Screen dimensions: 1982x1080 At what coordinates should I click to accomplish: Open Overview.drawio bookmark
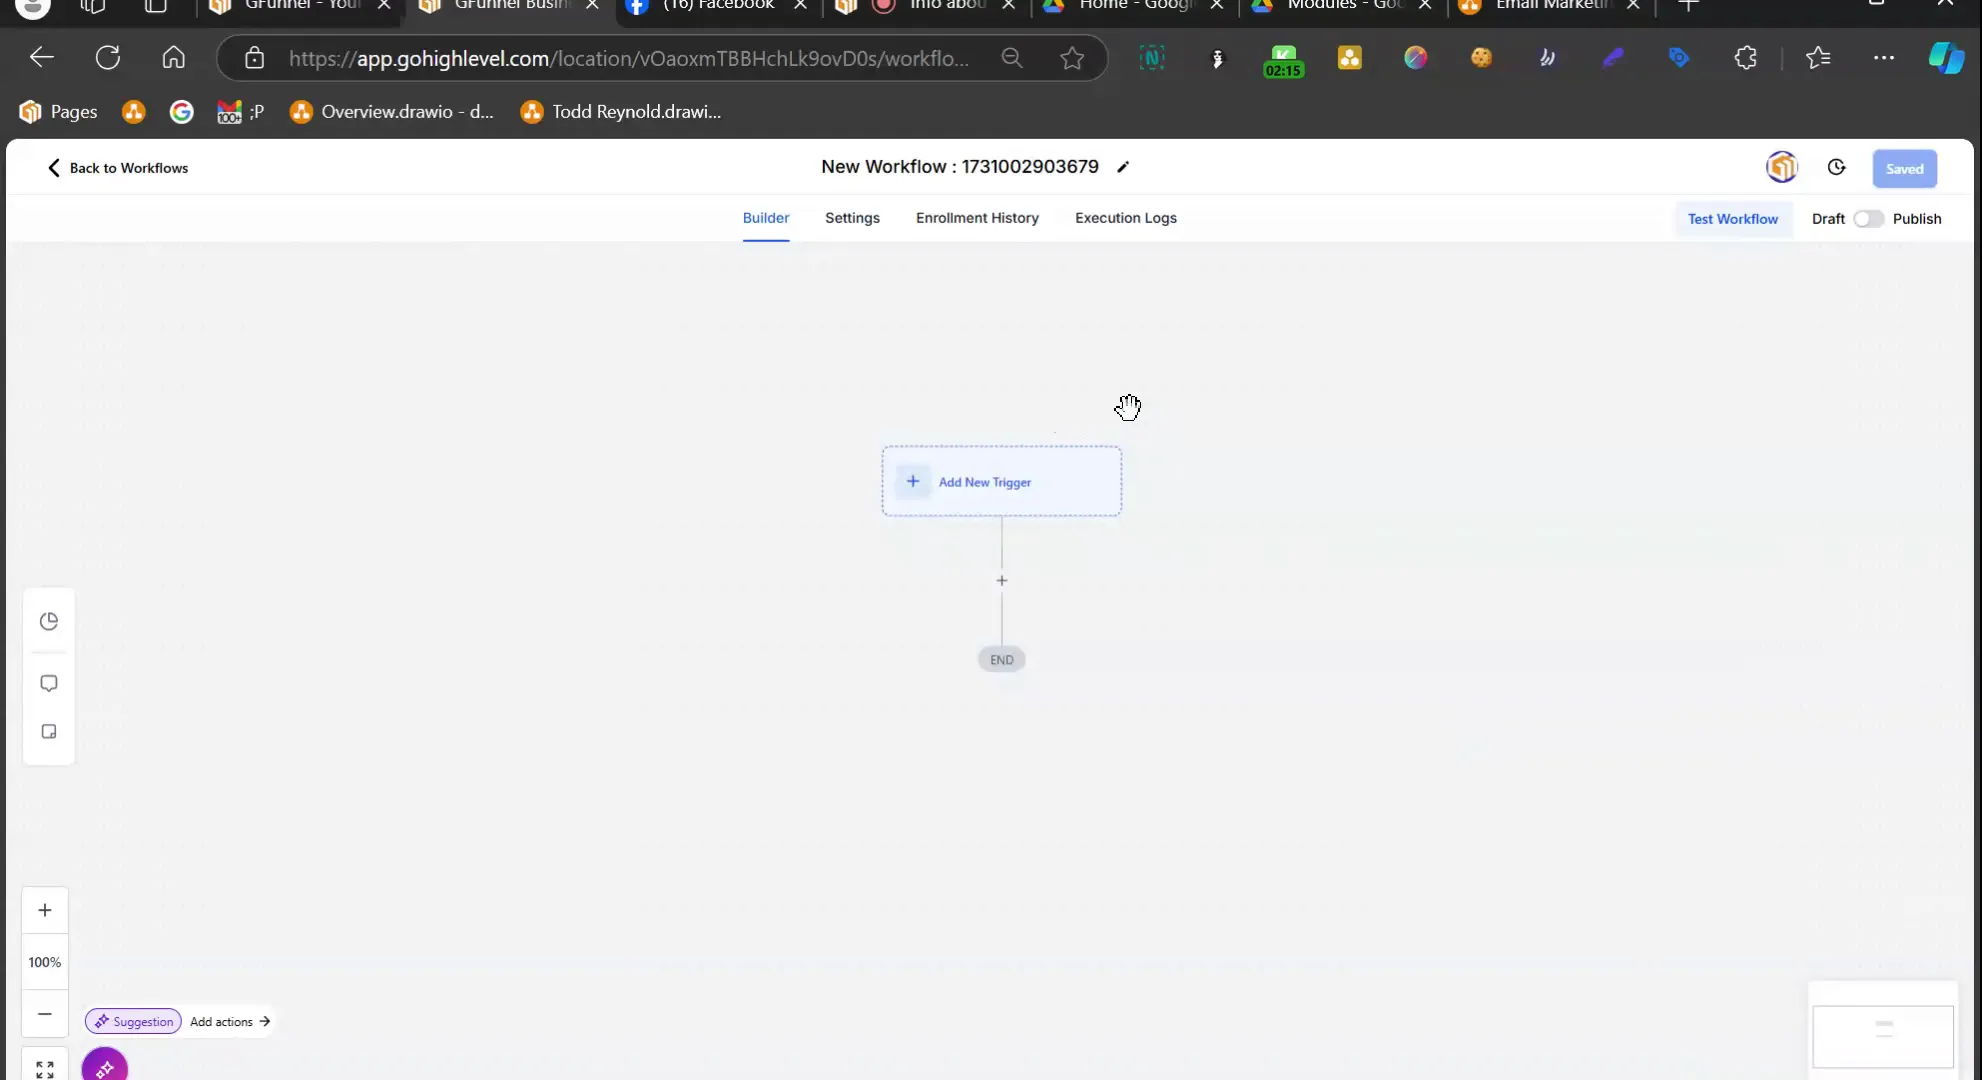391,112
